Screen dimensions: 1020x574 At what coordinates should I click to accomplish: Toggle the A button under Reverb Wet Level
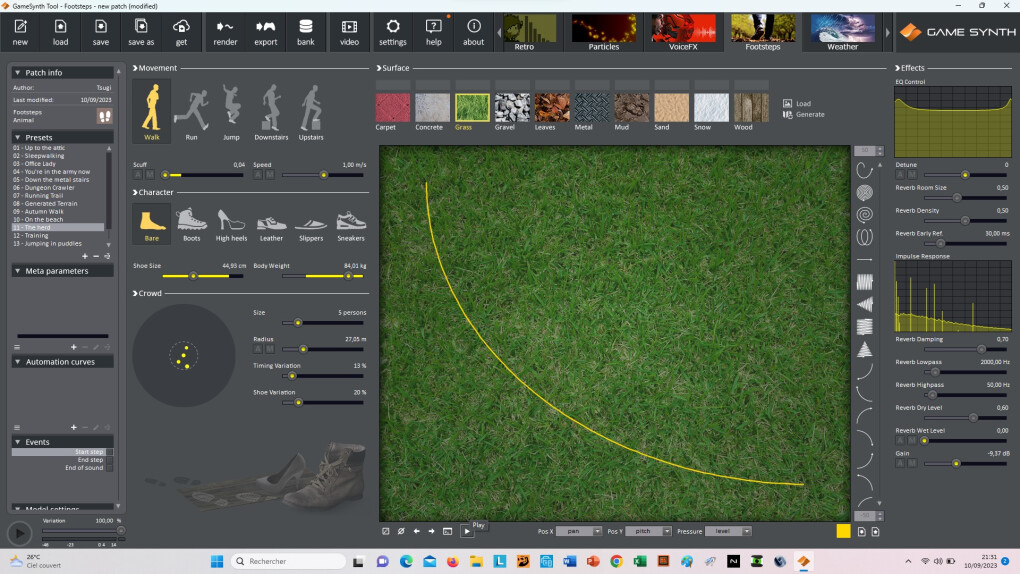coord(900,440)
